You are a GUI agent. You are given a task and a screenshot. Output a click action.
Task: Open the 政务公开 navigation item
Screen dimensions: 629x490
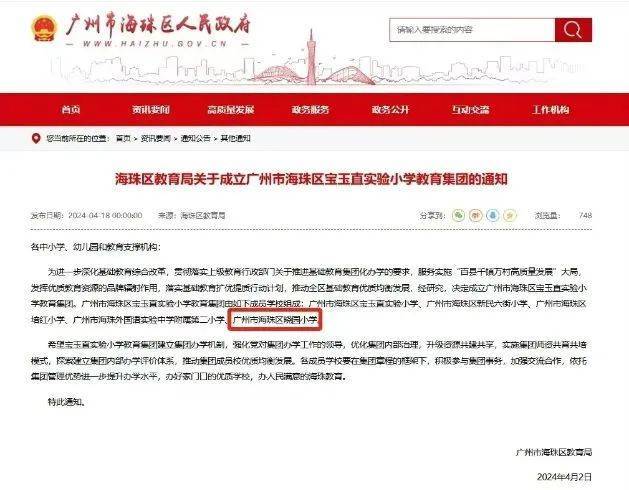pos(390,110)
